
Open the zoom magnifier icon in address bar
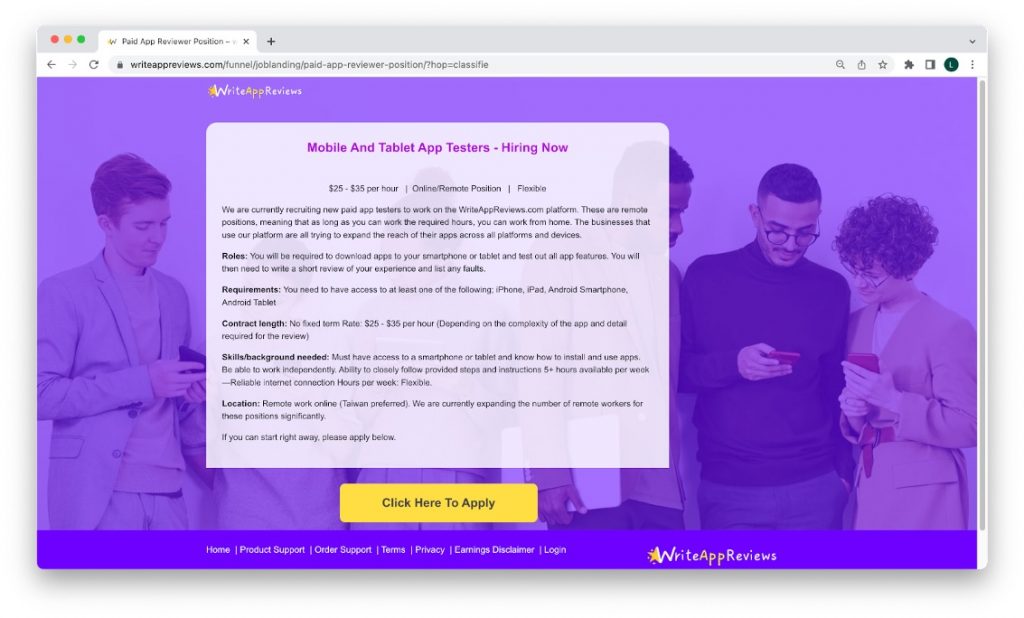840,65
